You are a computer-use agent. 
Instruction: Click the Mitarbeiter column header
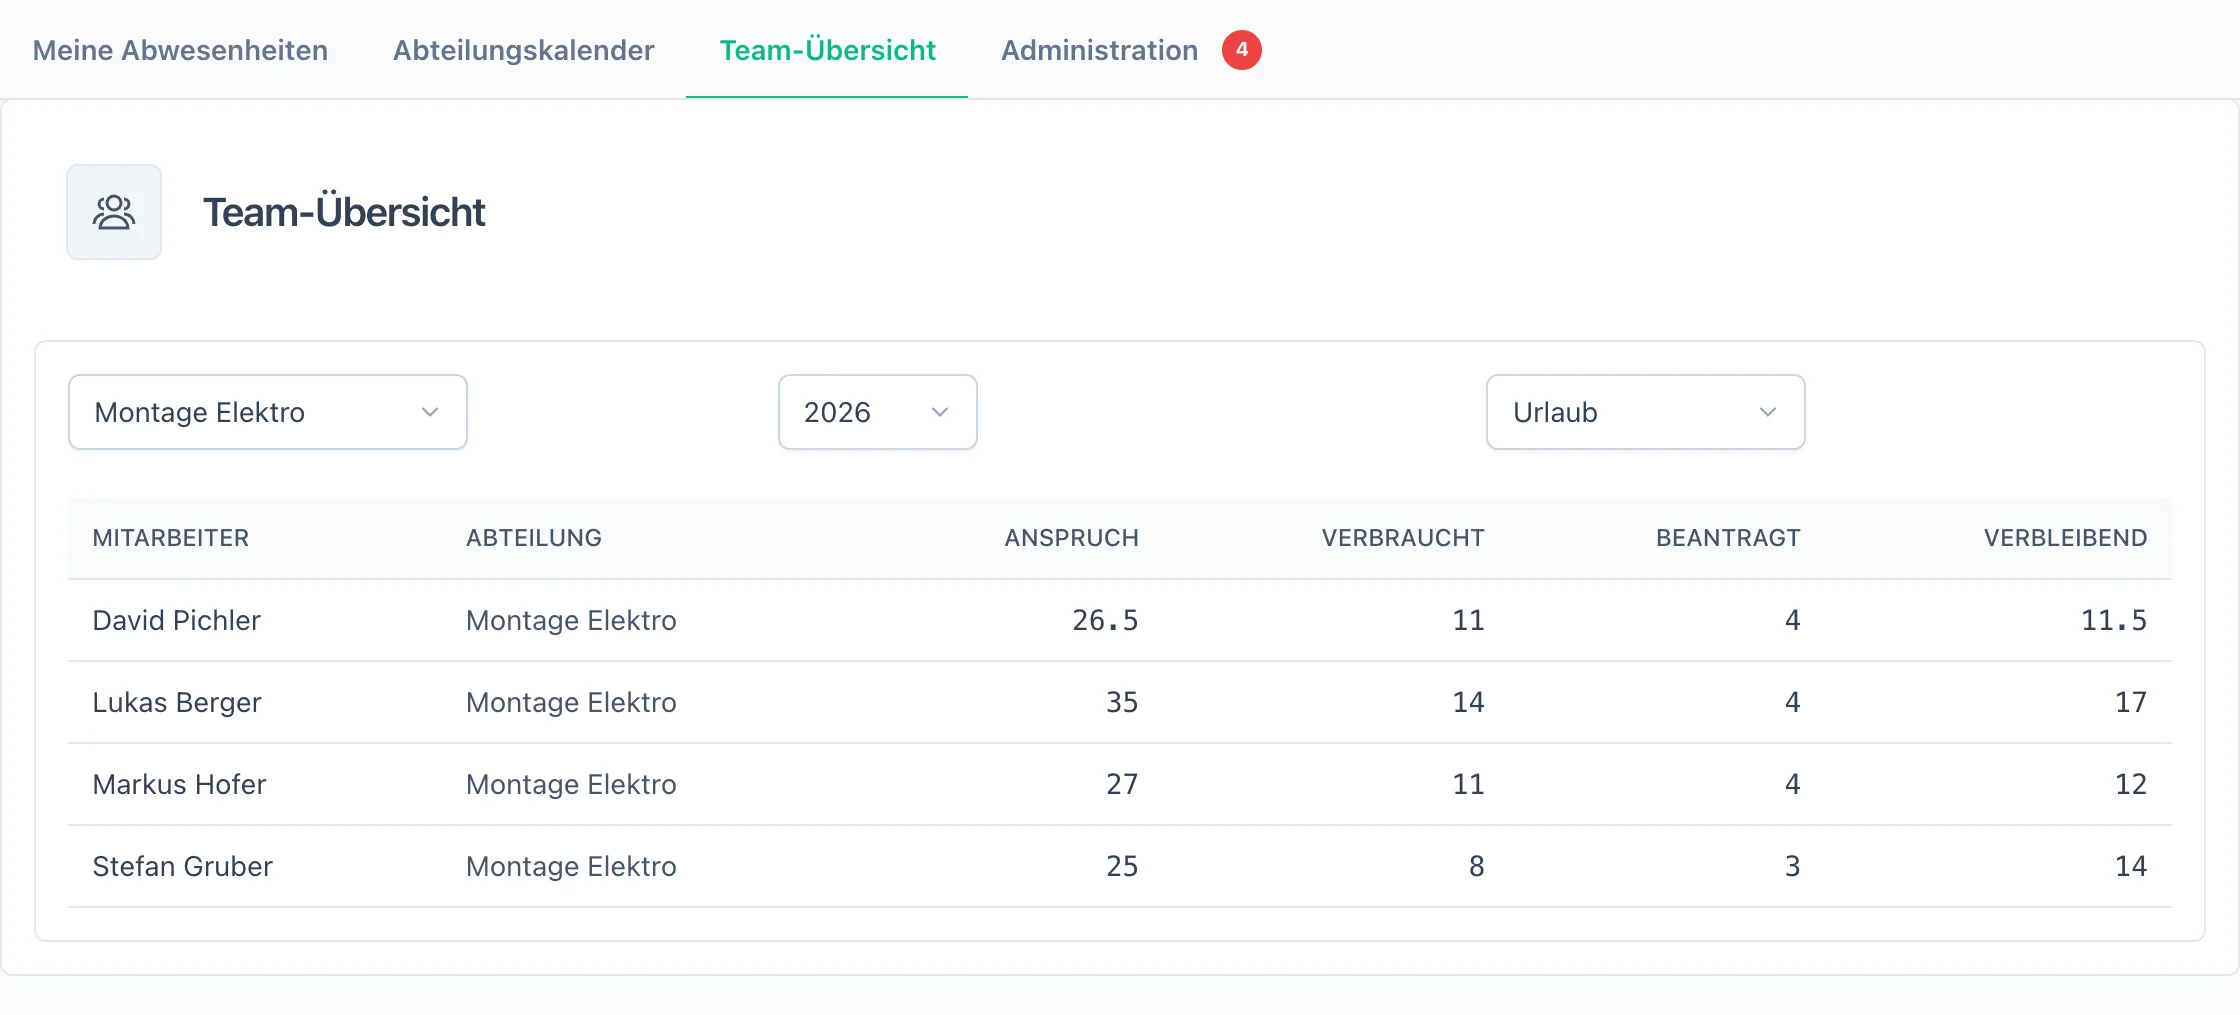(x=171, y=538)
